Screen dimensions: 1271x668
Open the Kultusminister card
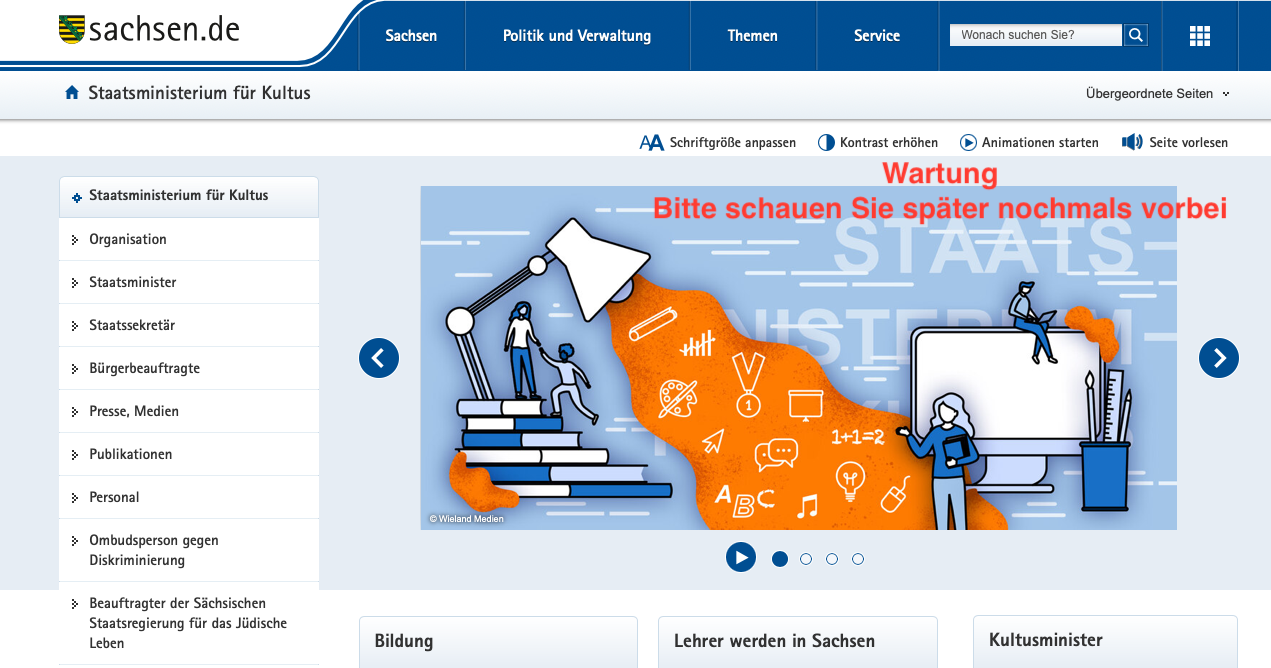1105,642
